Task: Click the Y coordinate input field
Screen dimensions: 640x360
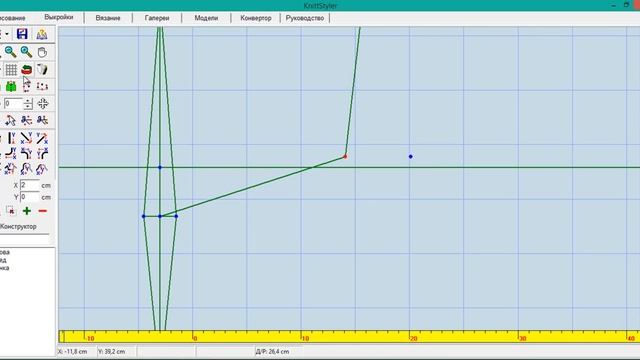Action: pos(30,197)
